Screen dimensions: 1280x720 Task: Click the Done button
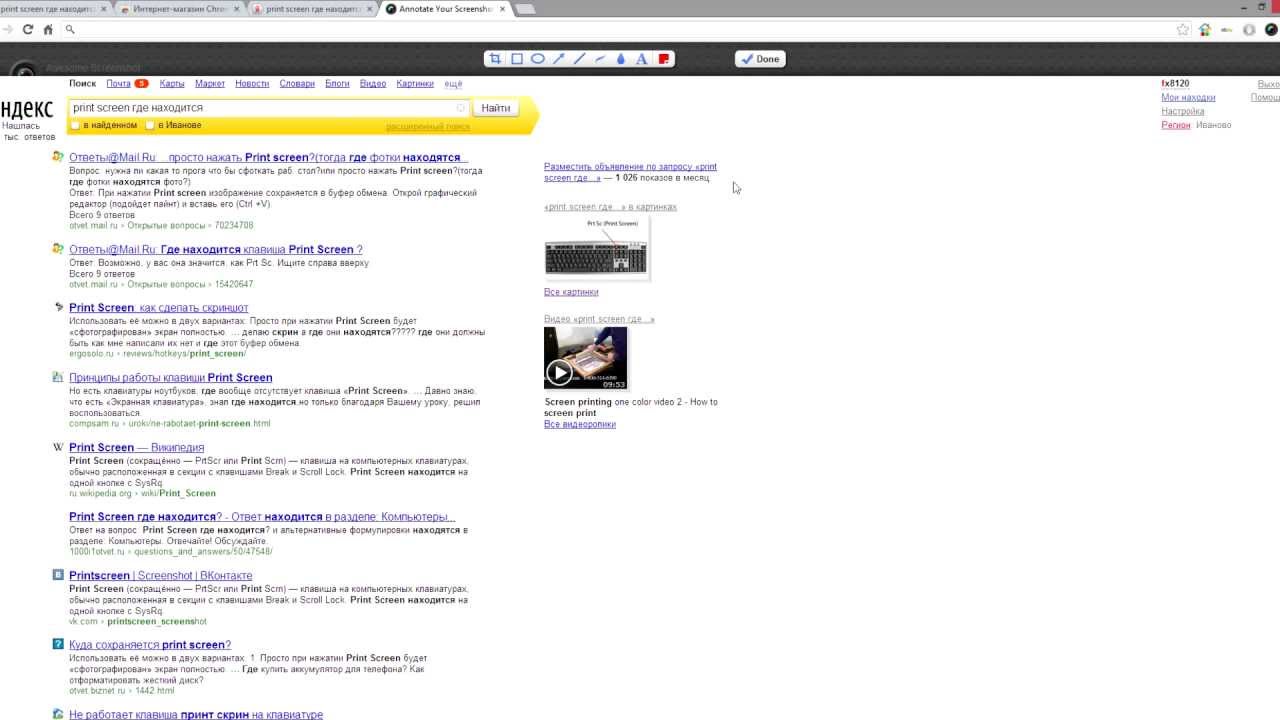pyautogui.click(x=761, y=59)
